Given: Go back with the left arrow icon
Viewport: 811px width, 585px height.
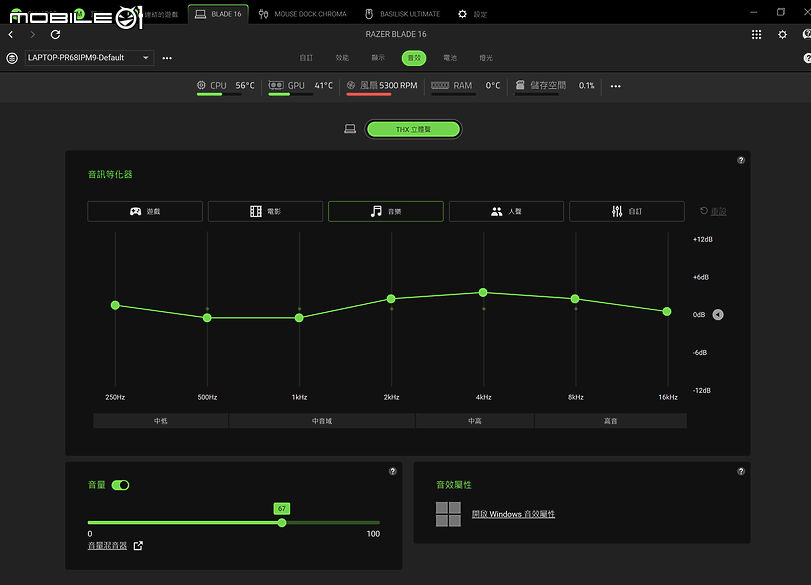Looking at the screenshot, I should (11, 35).
